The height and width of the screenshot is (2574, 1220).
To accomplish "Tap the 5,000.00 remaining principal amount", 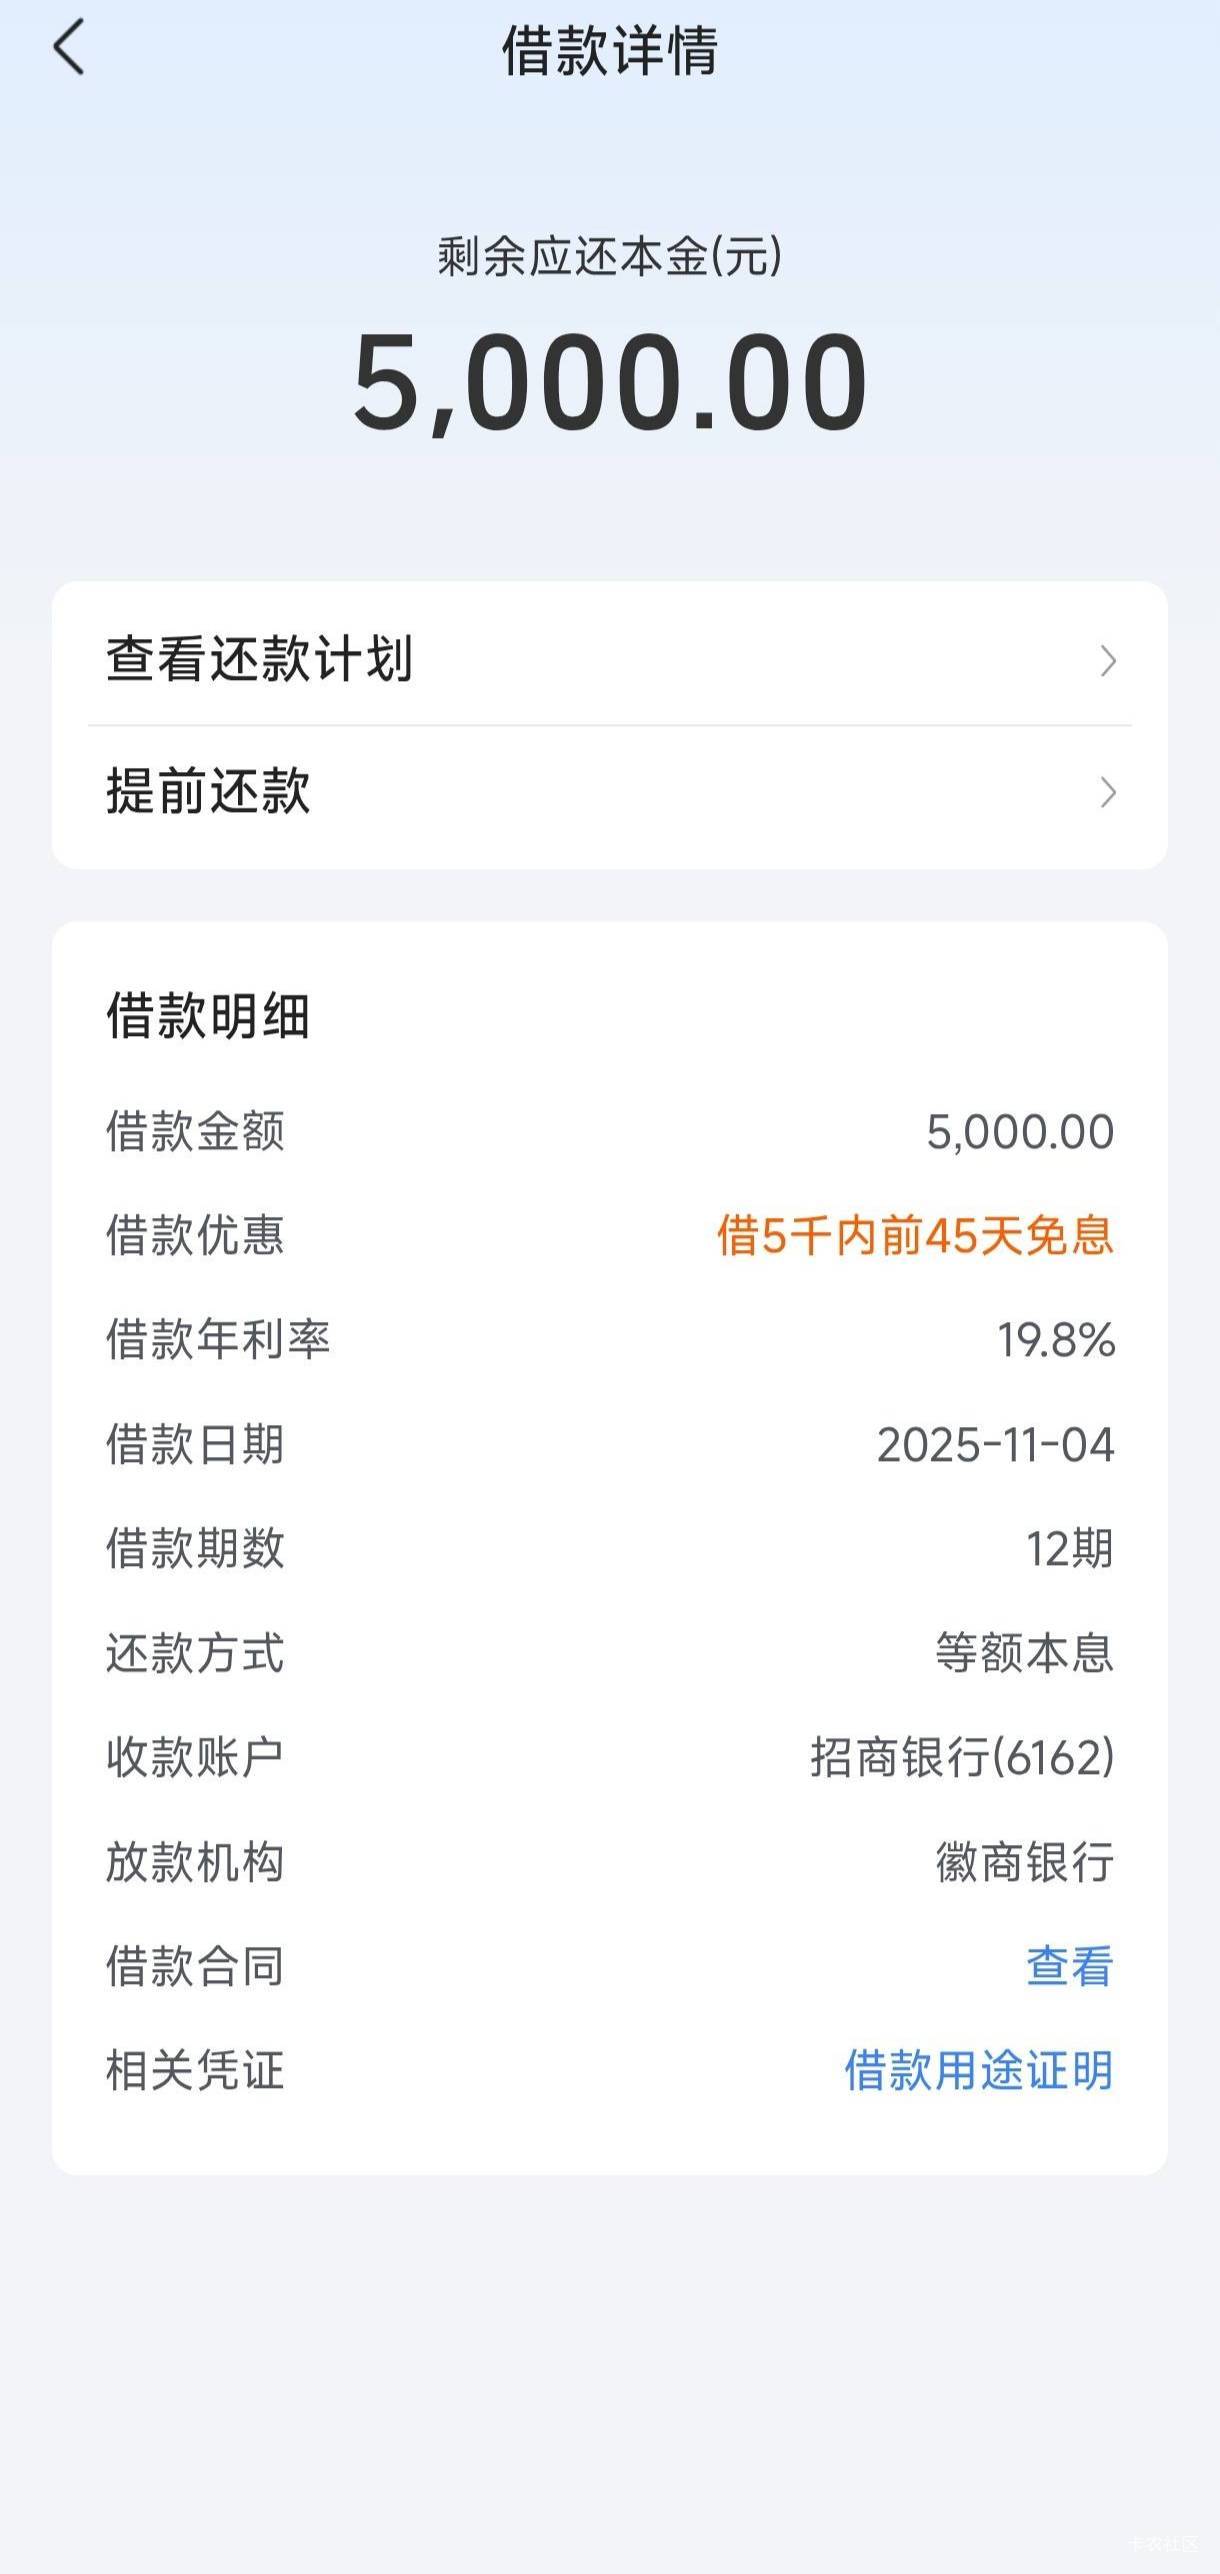I will coord(609,383).
